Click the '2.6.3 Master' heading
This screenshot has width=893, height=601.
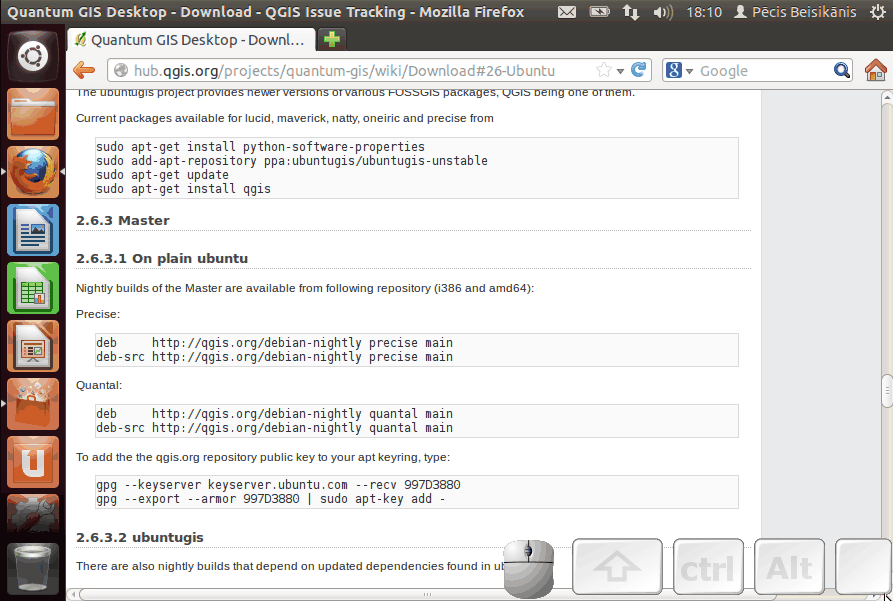coord(122,220)
